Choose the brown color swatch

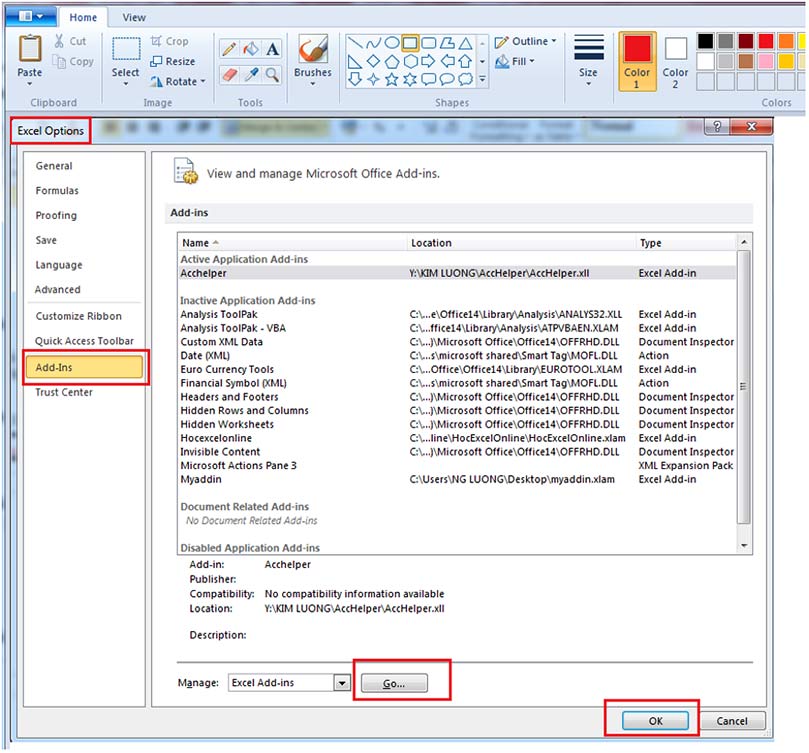[746, 61]
